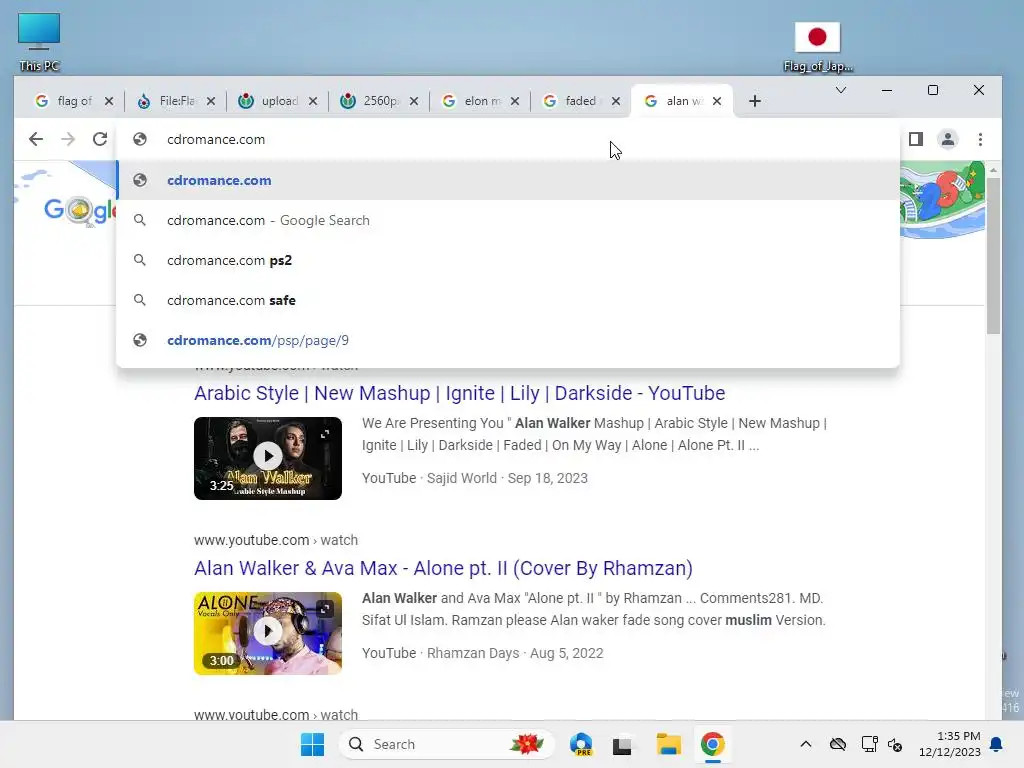Show hidden system tray icons
The width and height of the screenshot is (1024, 768).
click(806, 744)
